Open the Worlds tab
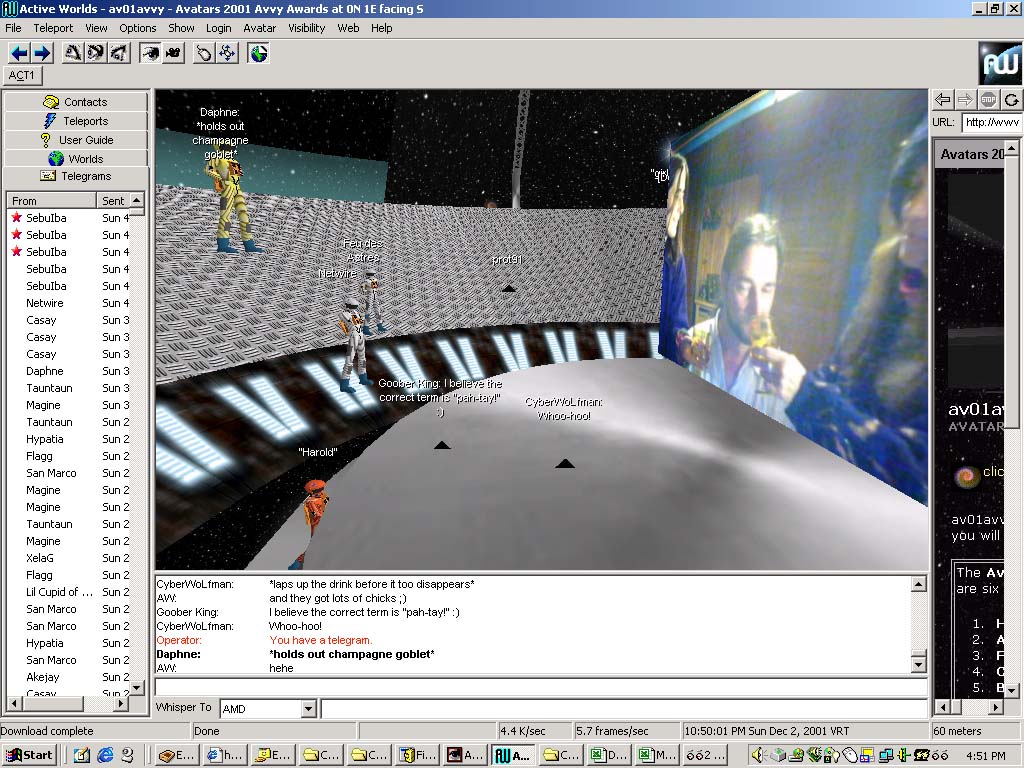The width and height of the screenshot is (1024, 768). click(x=76, y=159)
